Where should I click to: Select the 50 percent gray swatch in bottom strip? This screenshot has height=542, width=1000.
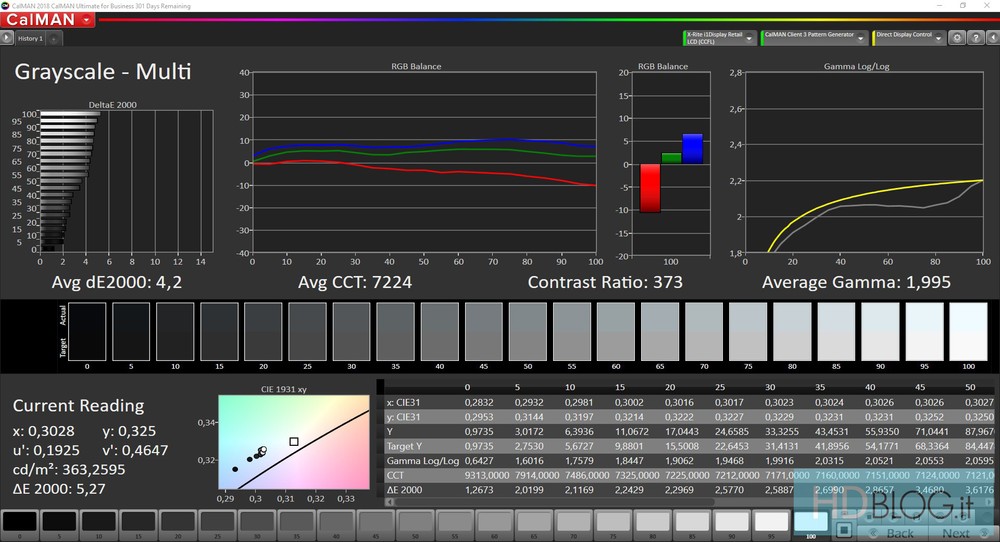(415, 522)
